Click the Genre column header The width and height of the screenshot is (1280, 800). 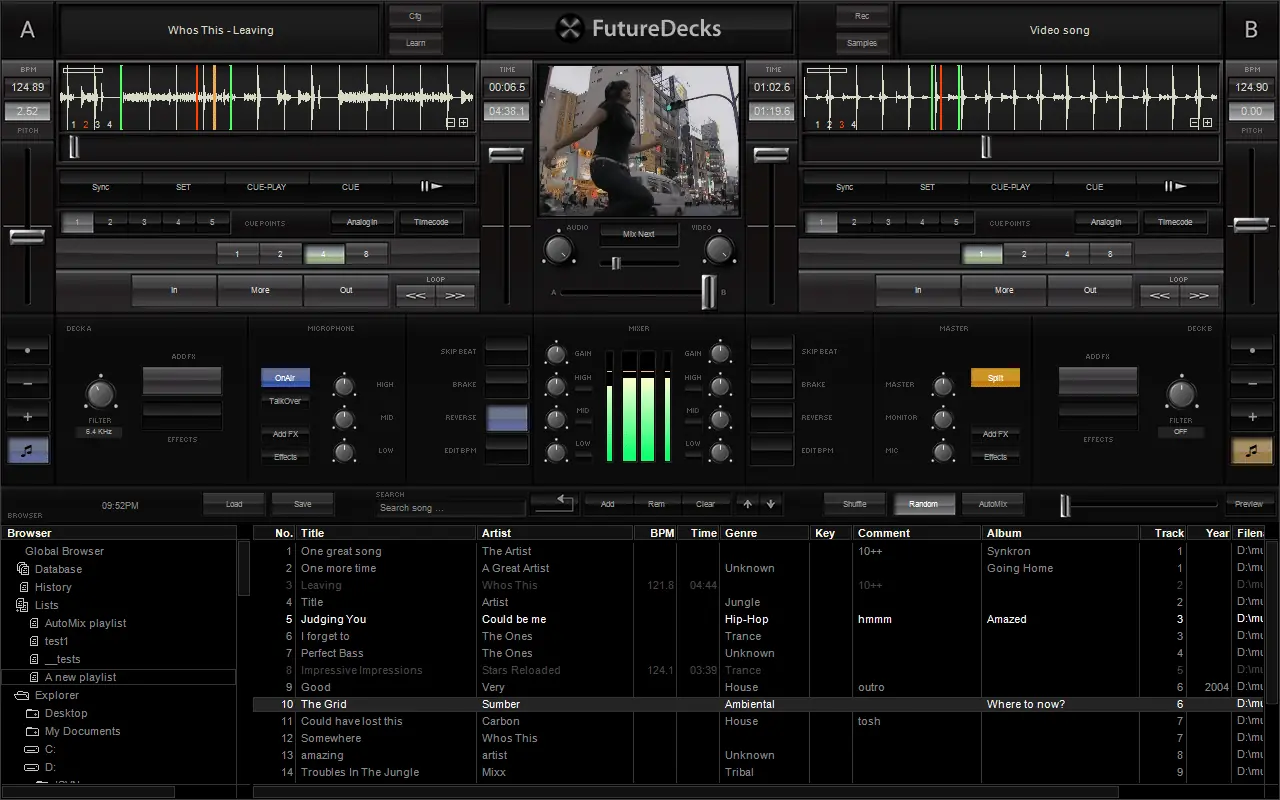[740, 533]
